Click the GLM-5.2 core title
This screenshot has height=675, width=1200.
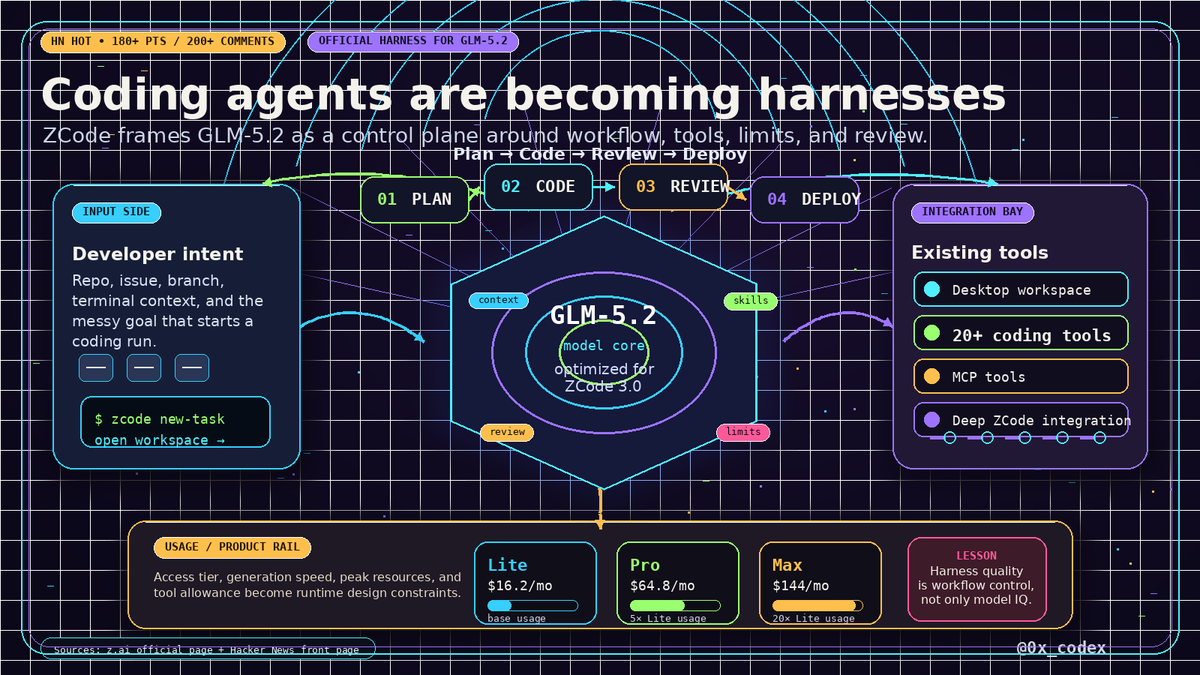pyautogui.click(x=603, y=316)
